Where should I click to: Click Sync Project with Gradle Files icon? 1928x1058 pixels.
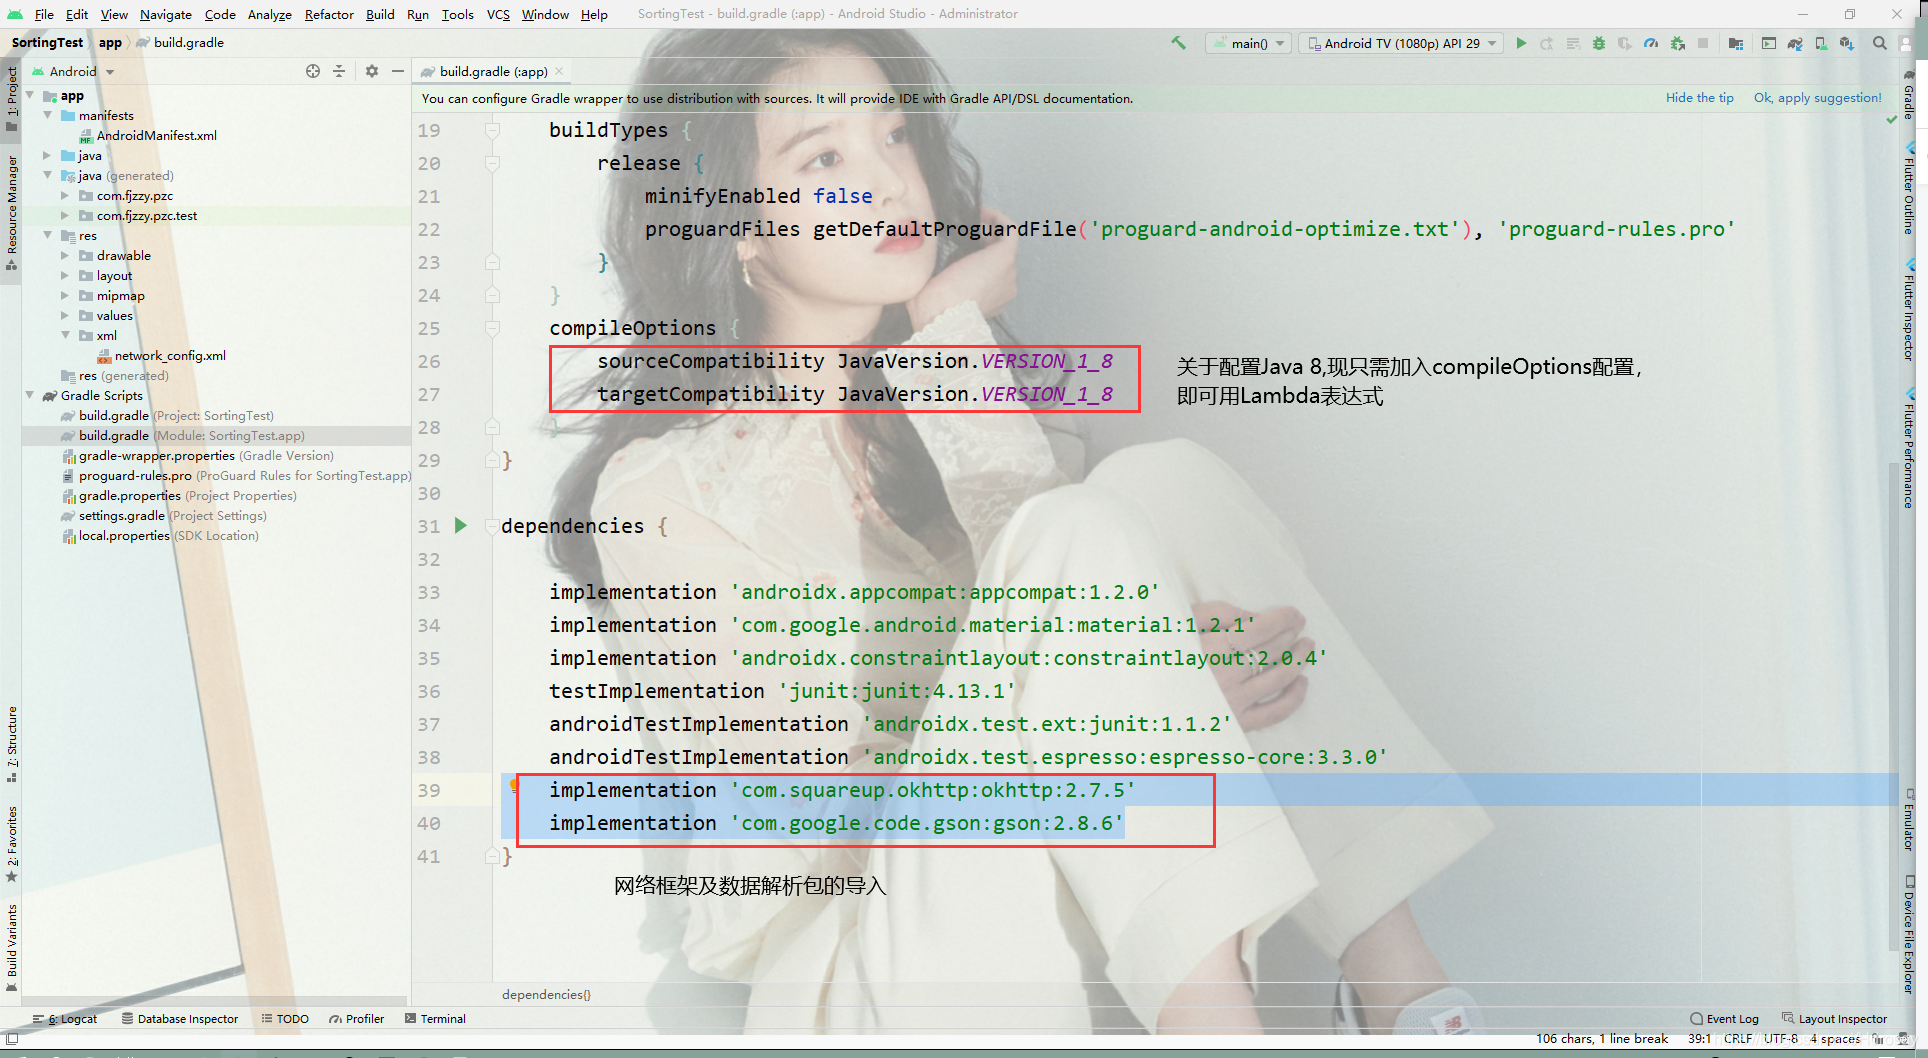(1795, 43)
